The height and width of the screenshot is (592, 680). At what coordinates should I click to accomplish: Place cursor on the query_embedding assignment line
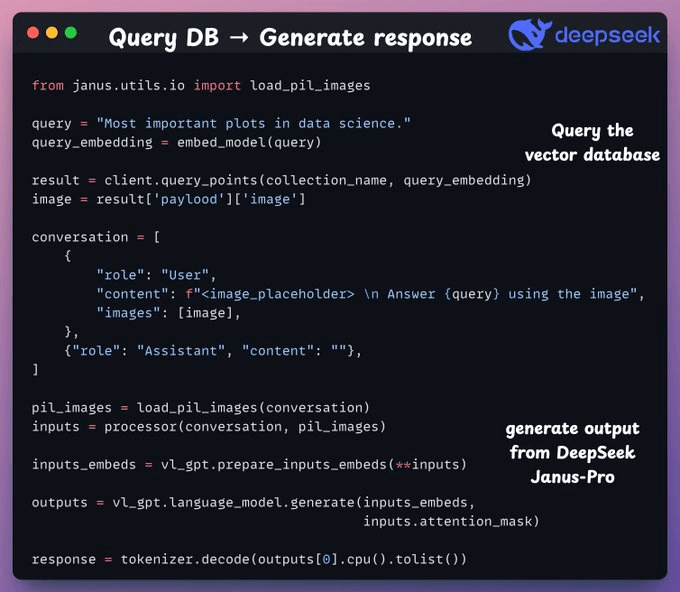[x=176, y=142]
